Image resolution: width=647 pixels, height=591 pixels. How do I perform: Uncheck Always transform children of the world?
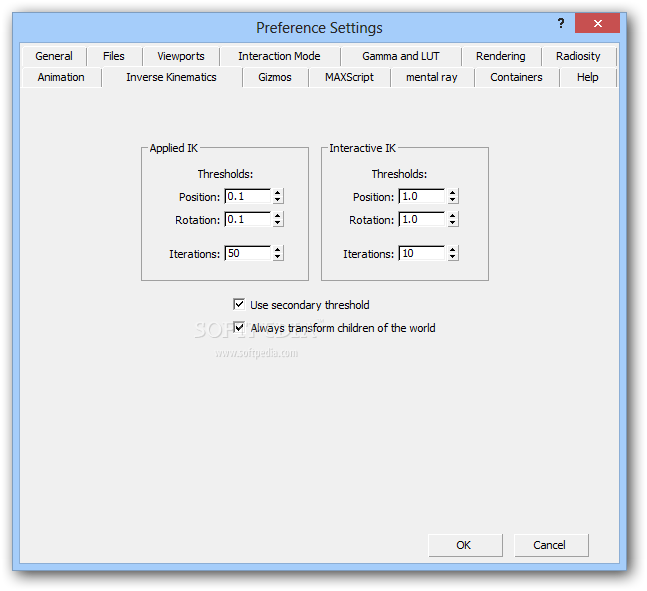tap(239, 328)
